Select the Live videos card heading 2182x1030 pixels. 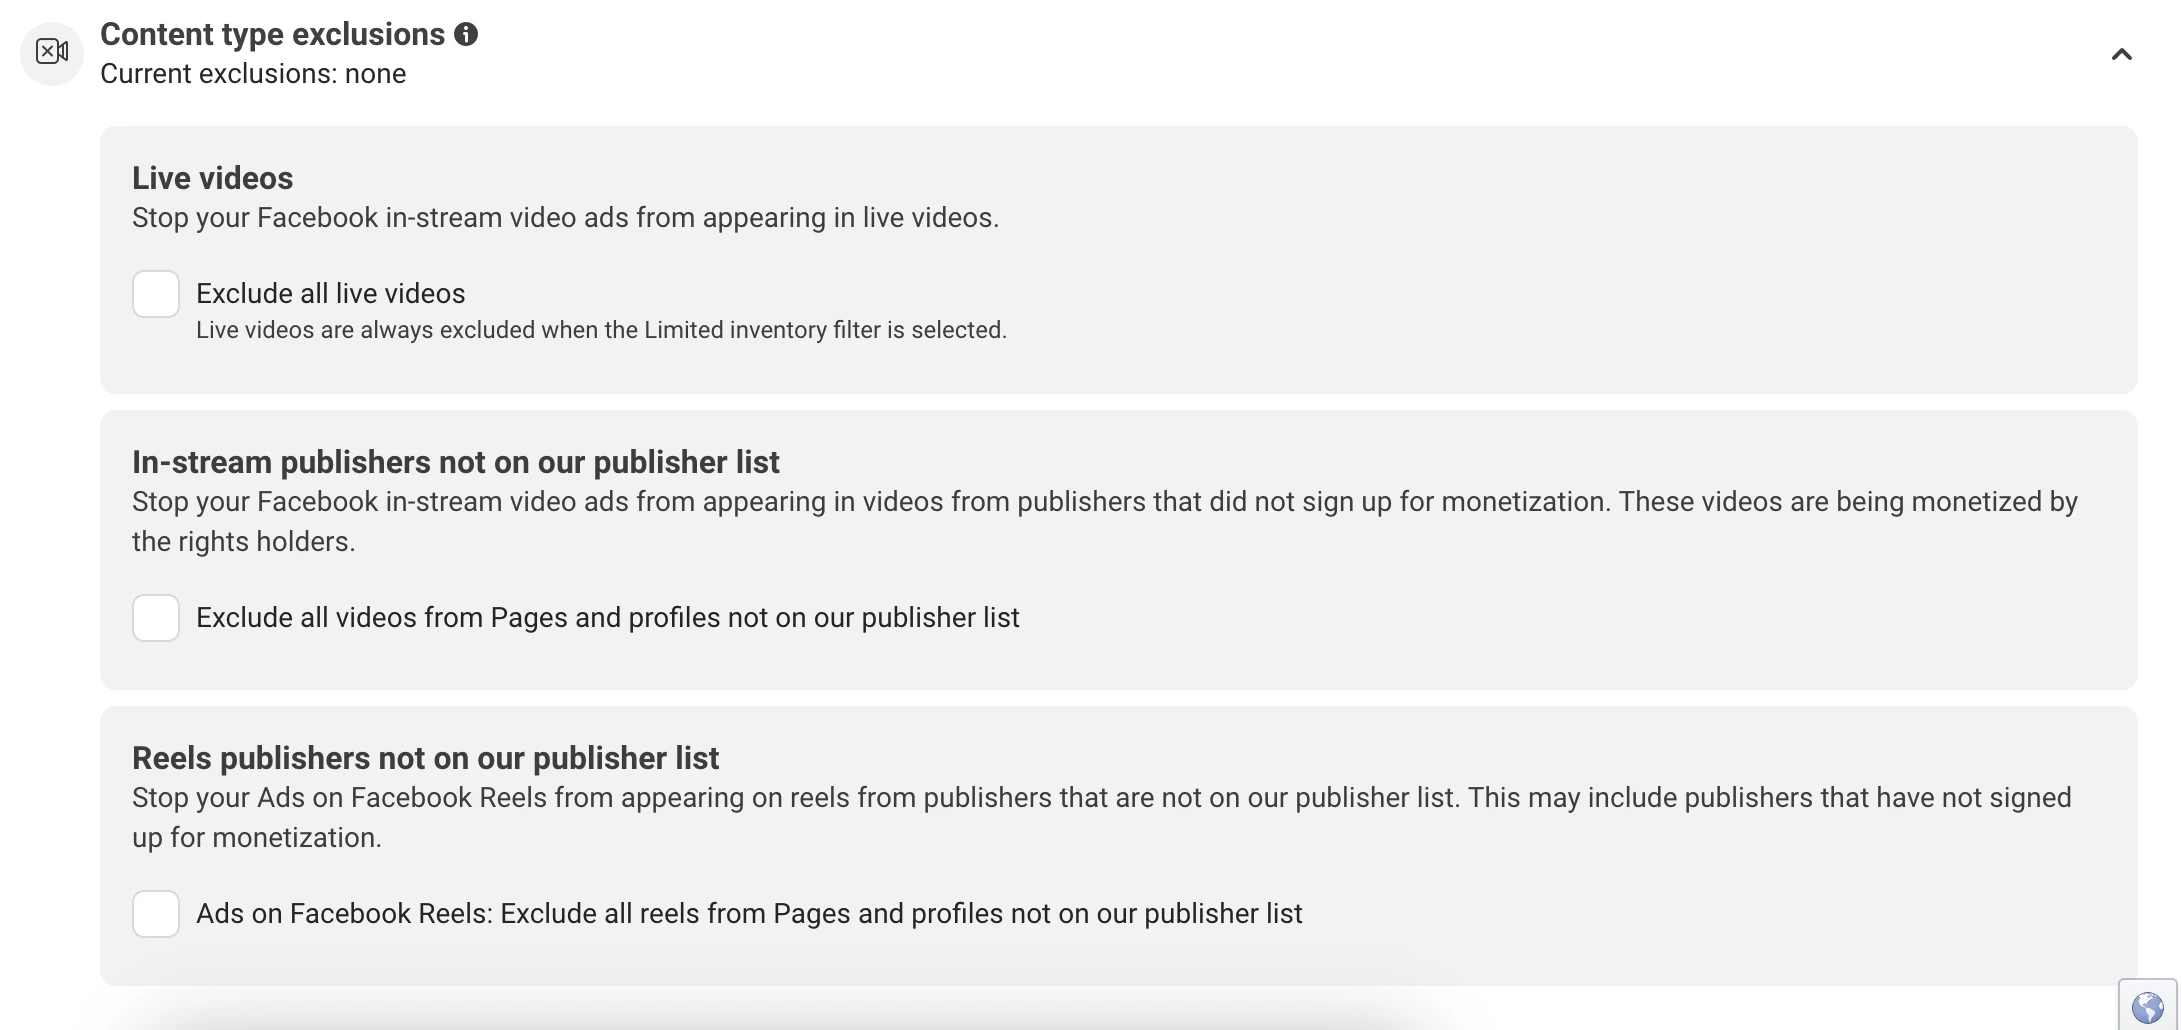(x=211, y=177)
